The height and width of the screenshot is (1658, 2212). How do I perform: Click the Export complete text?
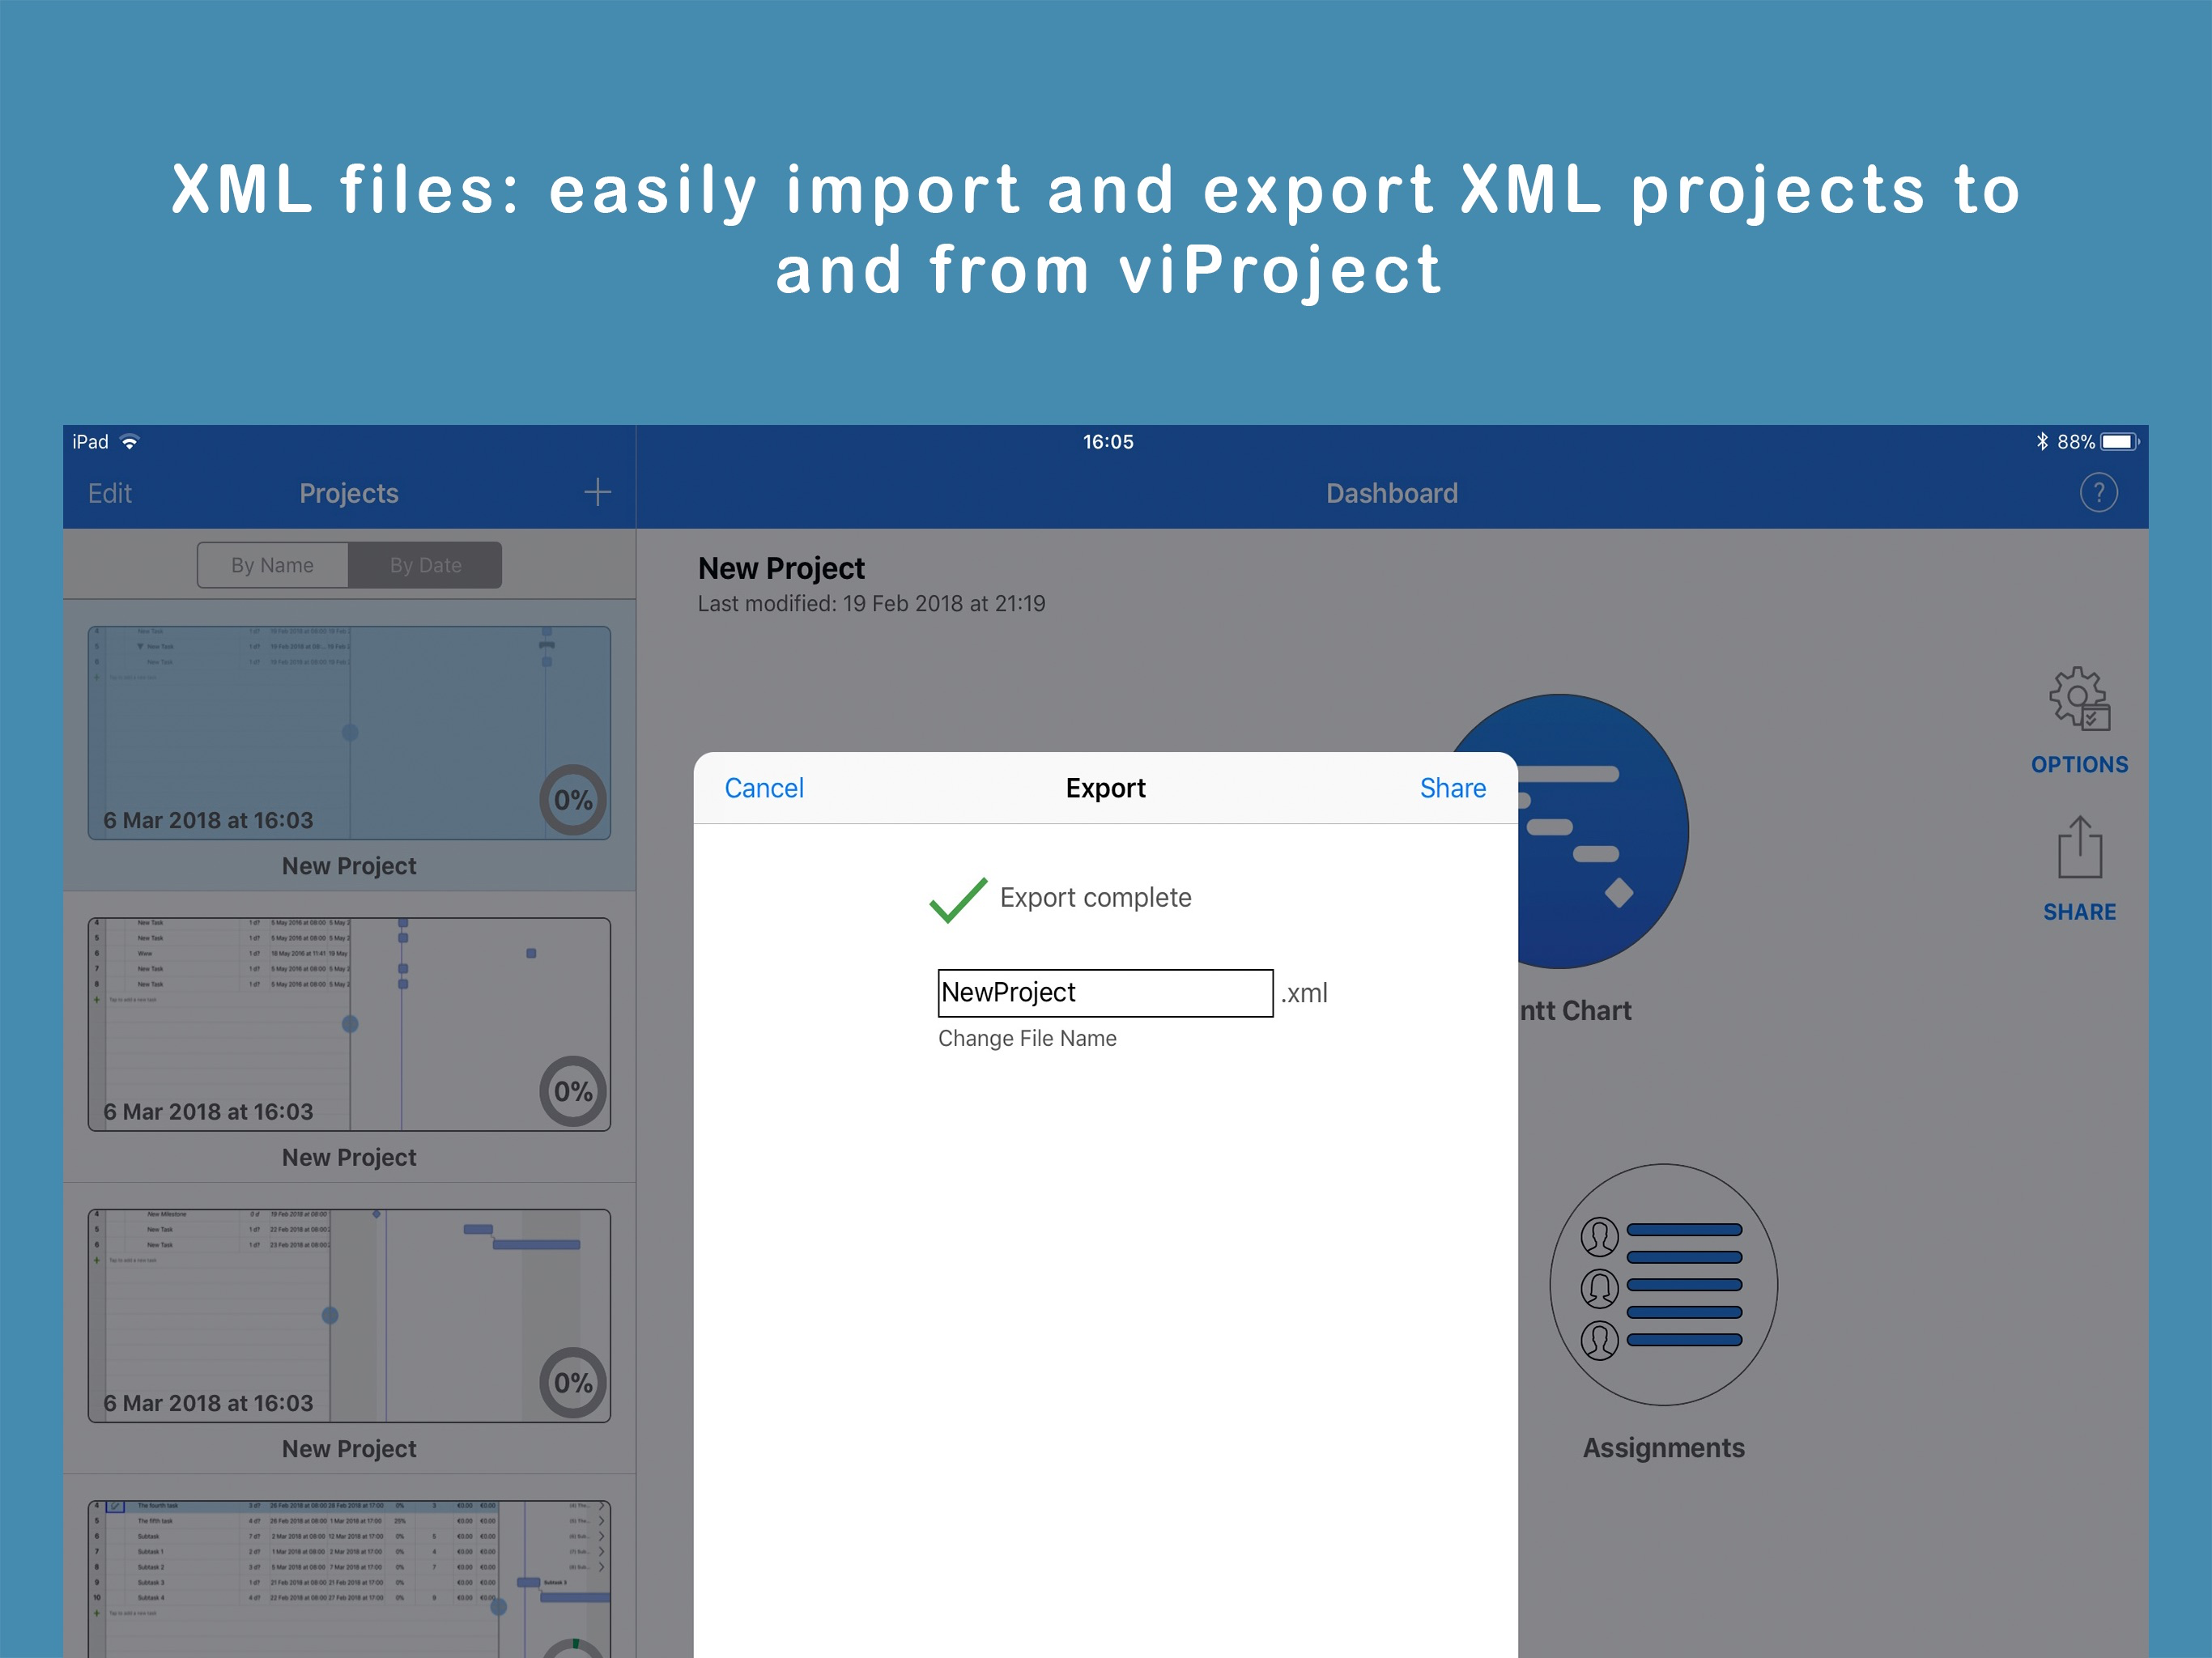tap(1095, 897)
